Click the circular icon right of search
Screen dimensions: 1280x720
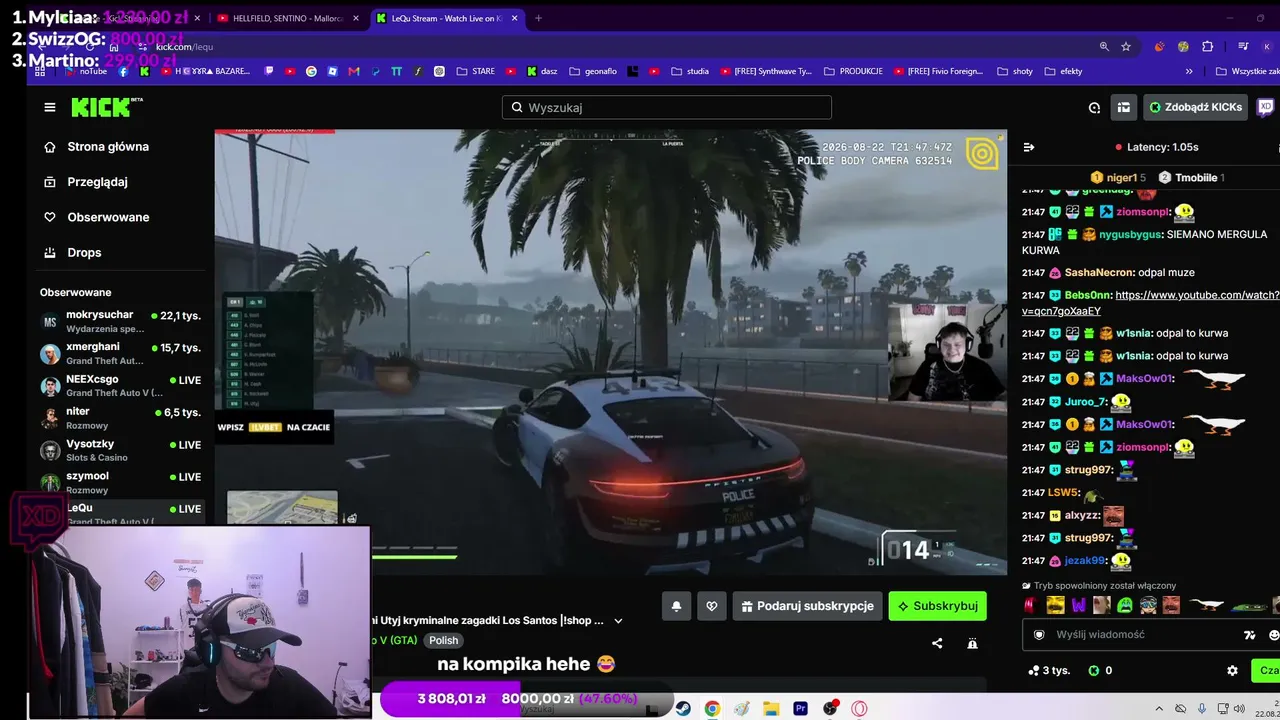[1094, 107]
